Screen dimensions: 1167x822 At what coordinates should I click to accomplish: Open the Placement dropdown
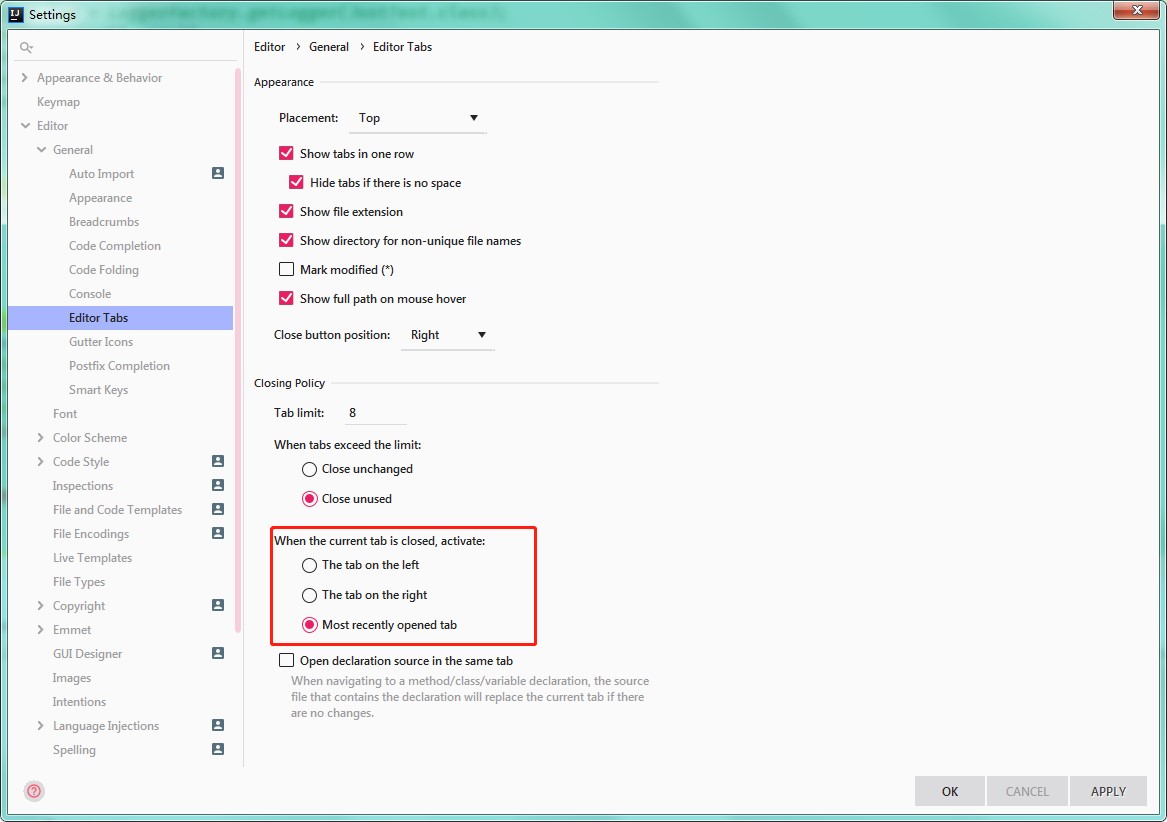475,118
